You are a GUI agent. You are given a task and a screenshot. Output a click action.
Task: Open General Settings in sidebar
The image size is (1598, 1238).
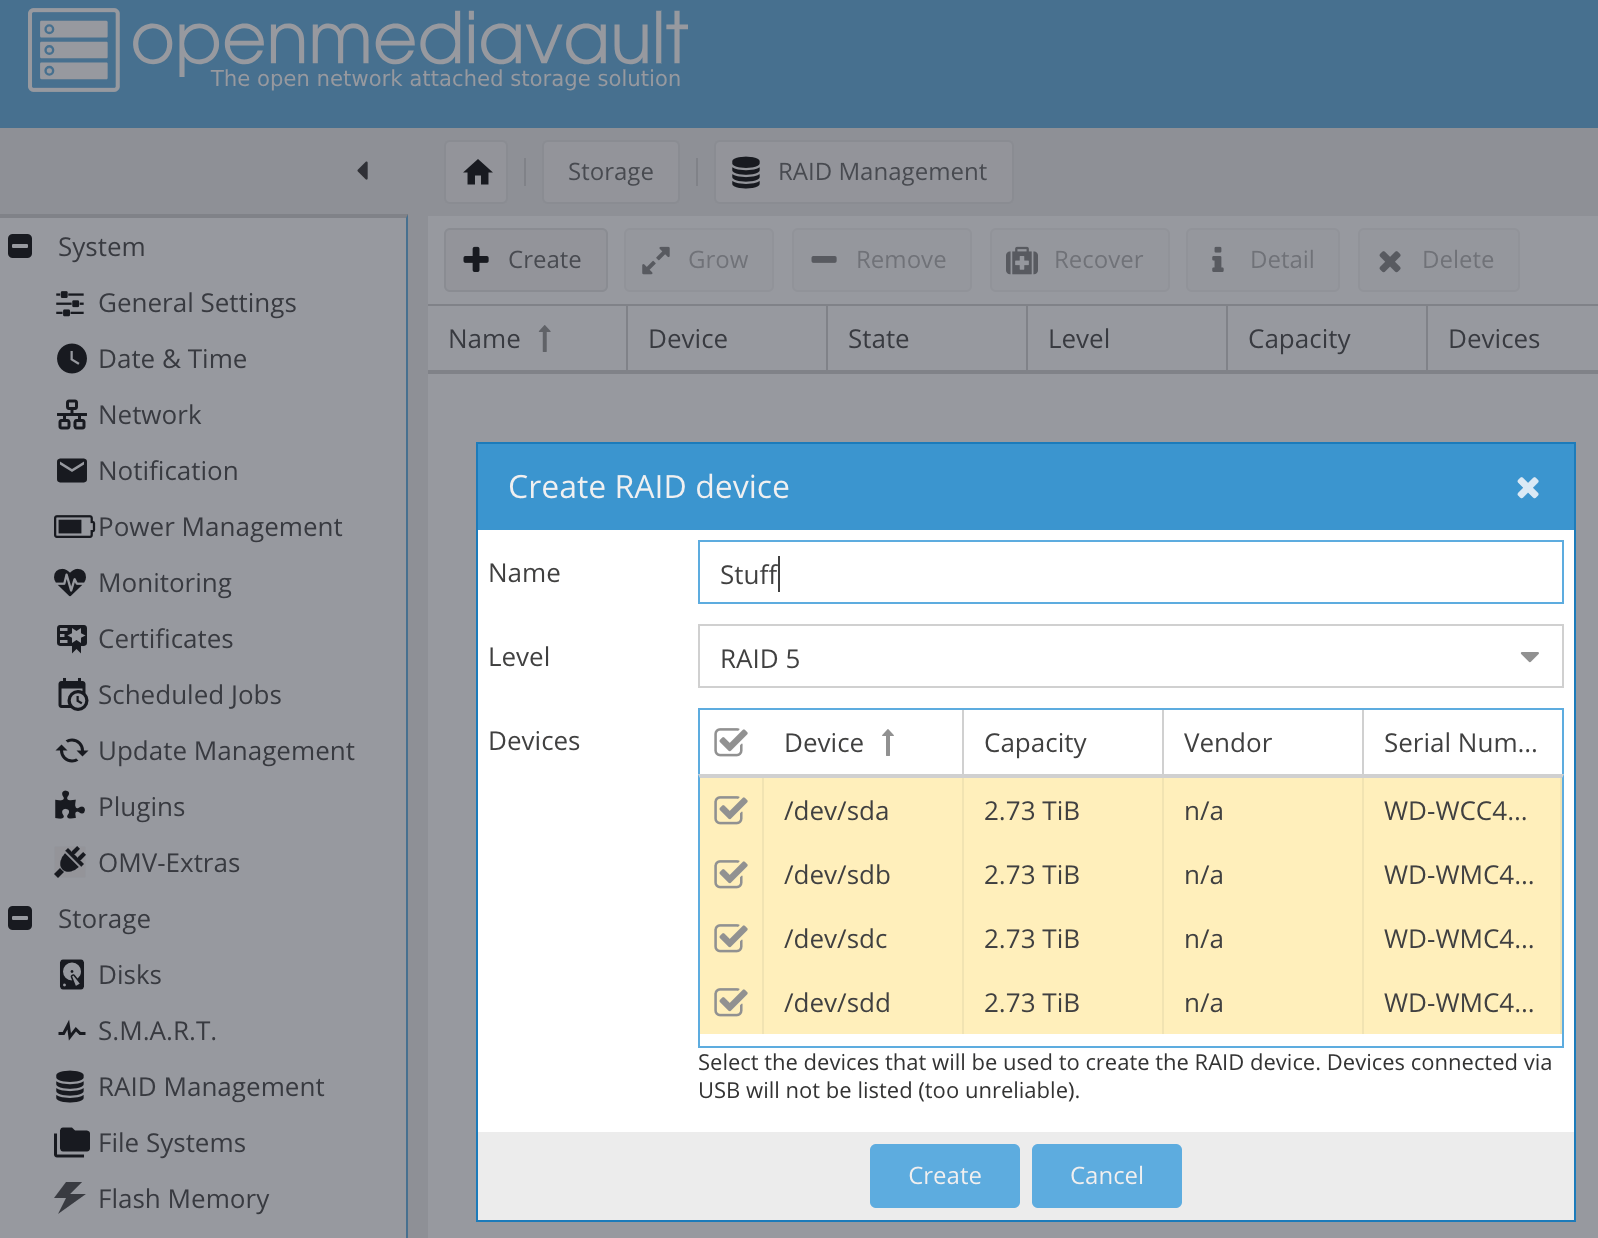[197, 303]
